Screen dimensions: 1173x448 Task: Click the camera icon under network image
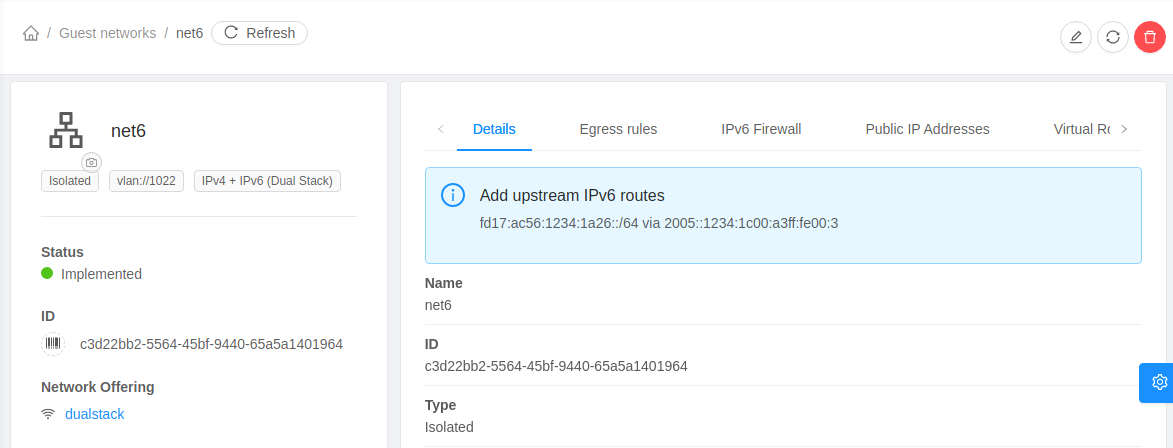click(92, 162)
